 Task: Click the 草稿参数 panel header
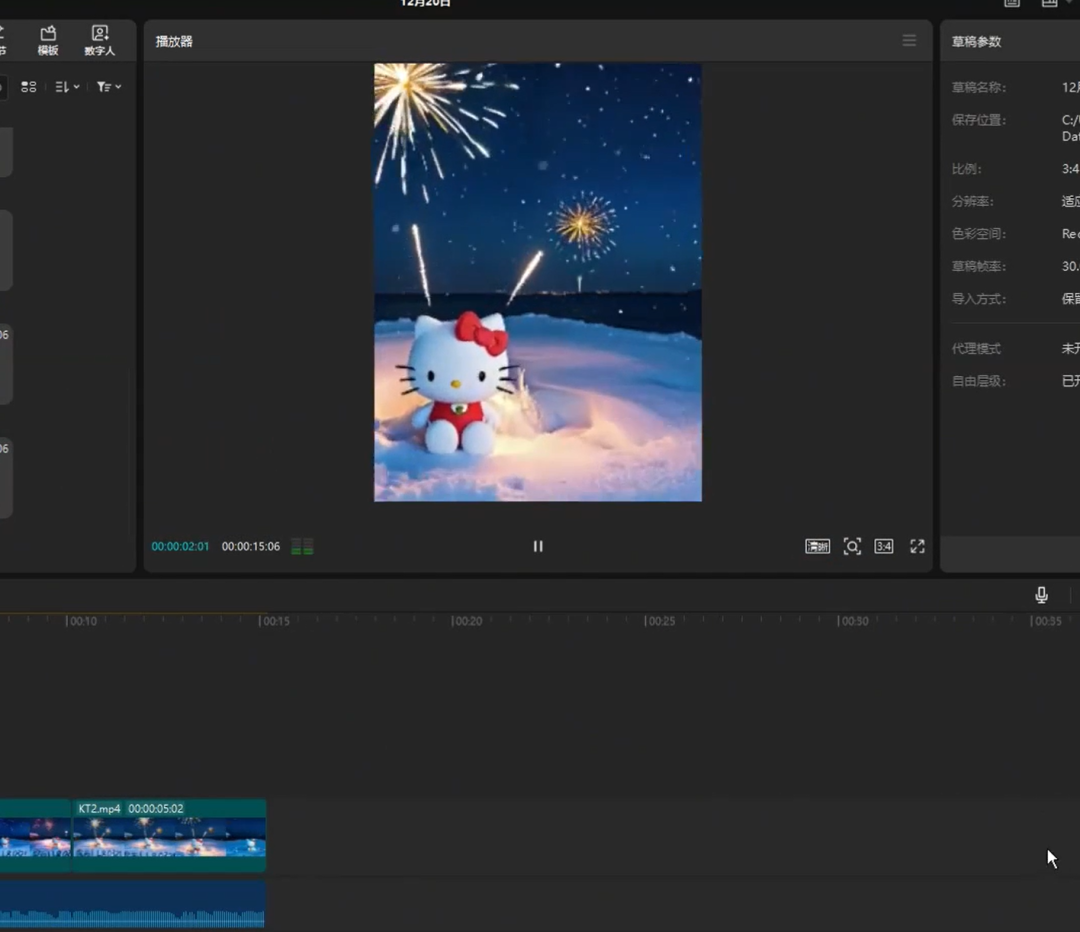976,42
